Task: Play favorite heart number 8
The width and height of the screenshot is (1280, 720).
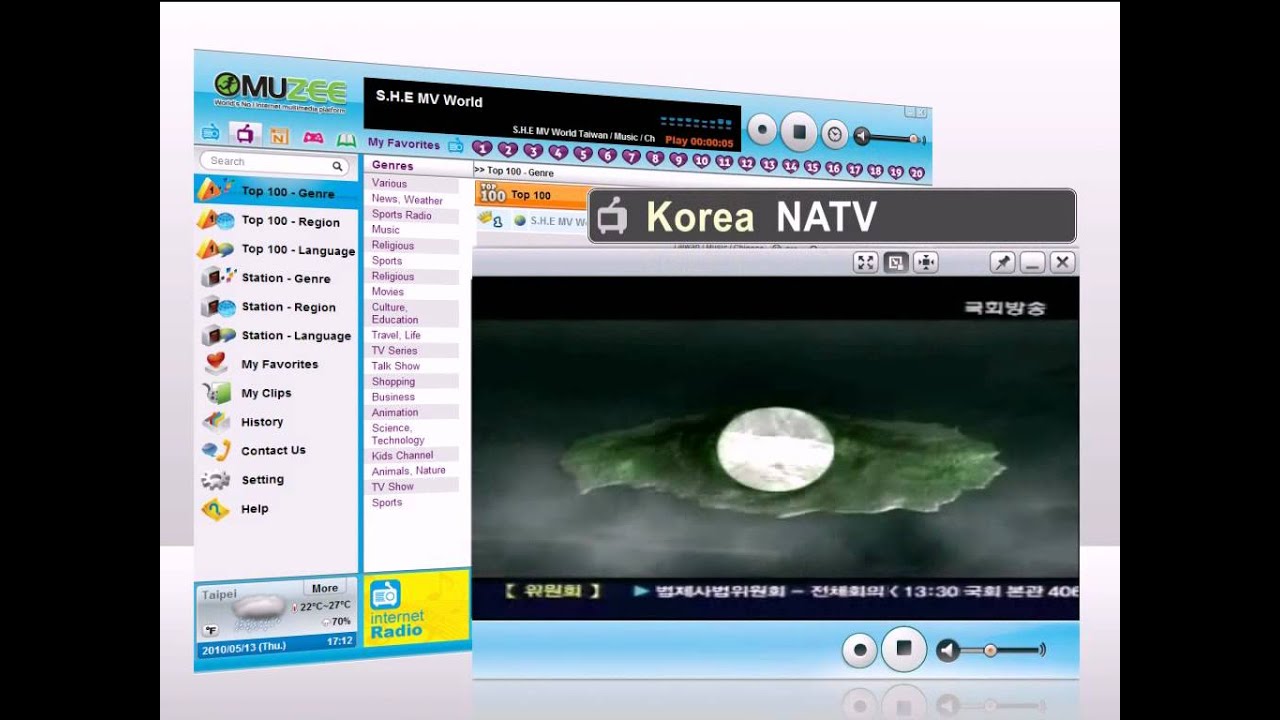Action: click(x=655, y=158)
